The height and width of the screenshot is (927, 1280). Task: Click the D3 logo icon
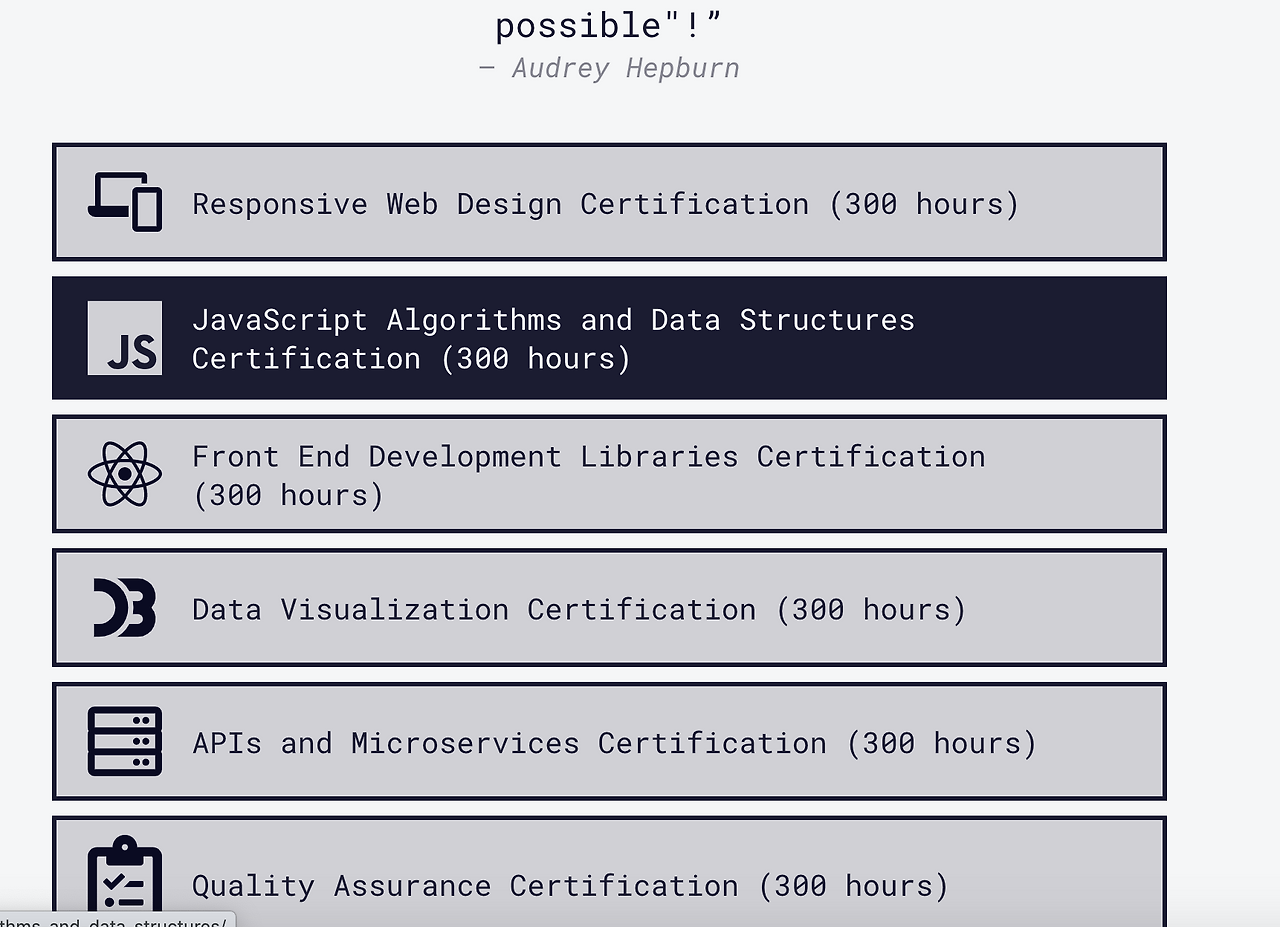coord(125,608)
